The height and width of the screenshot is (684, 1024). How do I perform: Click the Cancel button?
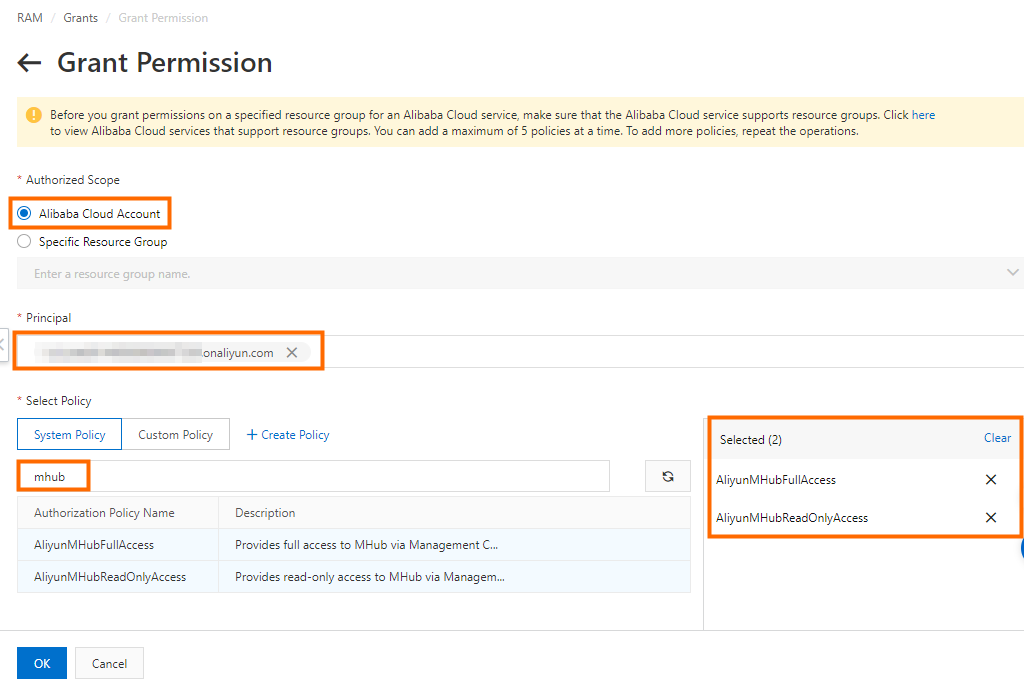(x=109, y=663)
